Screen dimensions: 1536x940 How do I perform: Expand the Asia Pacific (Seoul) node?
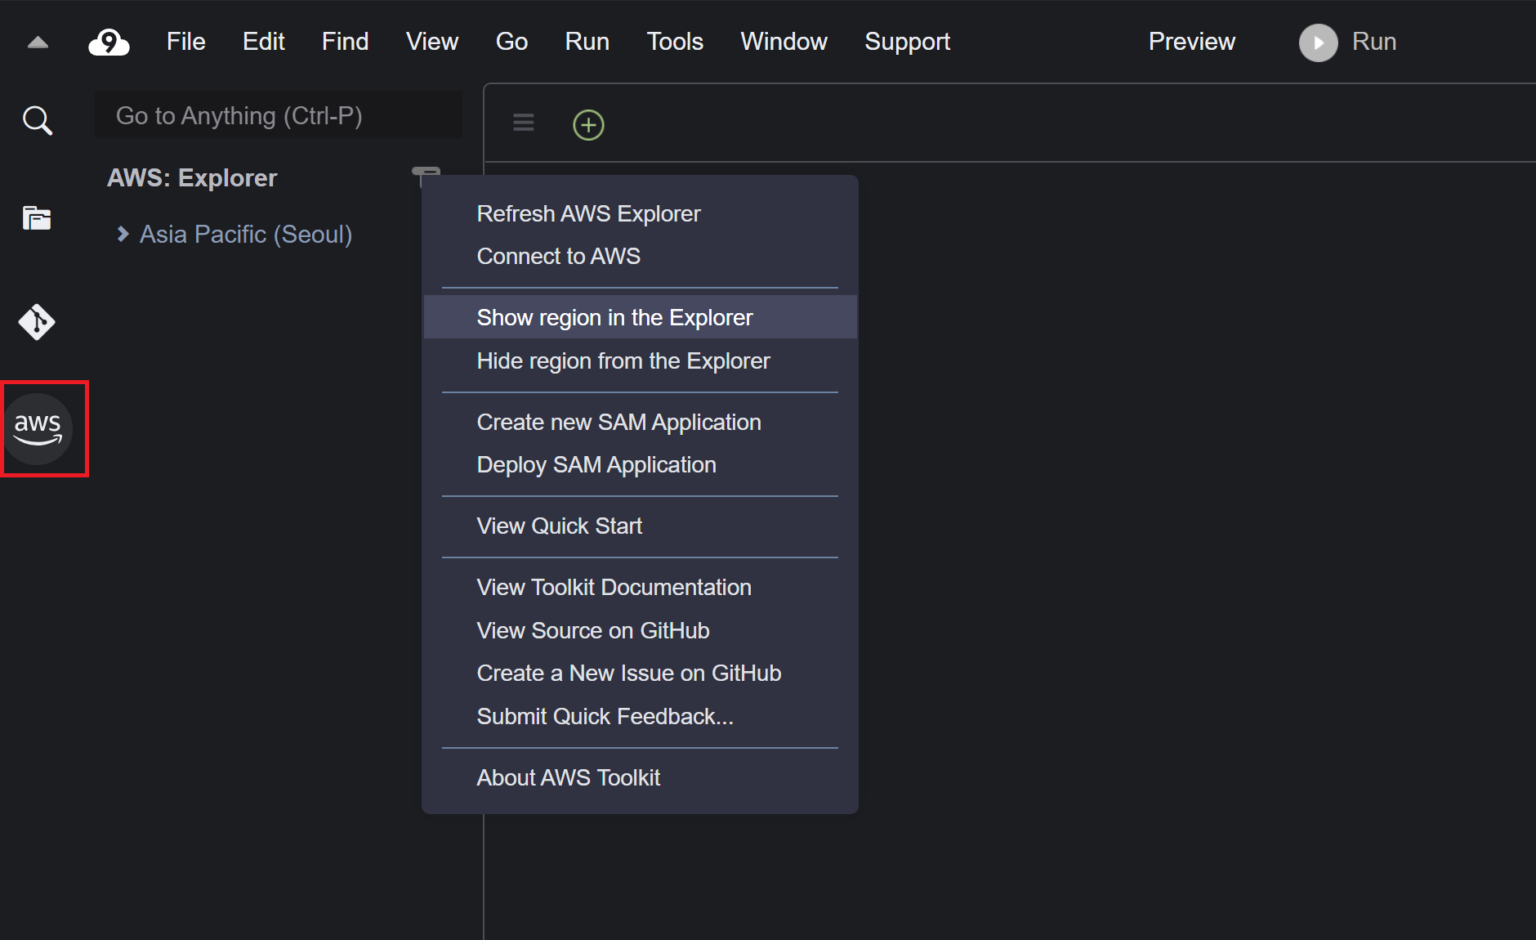pyautogui.click(x=123, y=234)
